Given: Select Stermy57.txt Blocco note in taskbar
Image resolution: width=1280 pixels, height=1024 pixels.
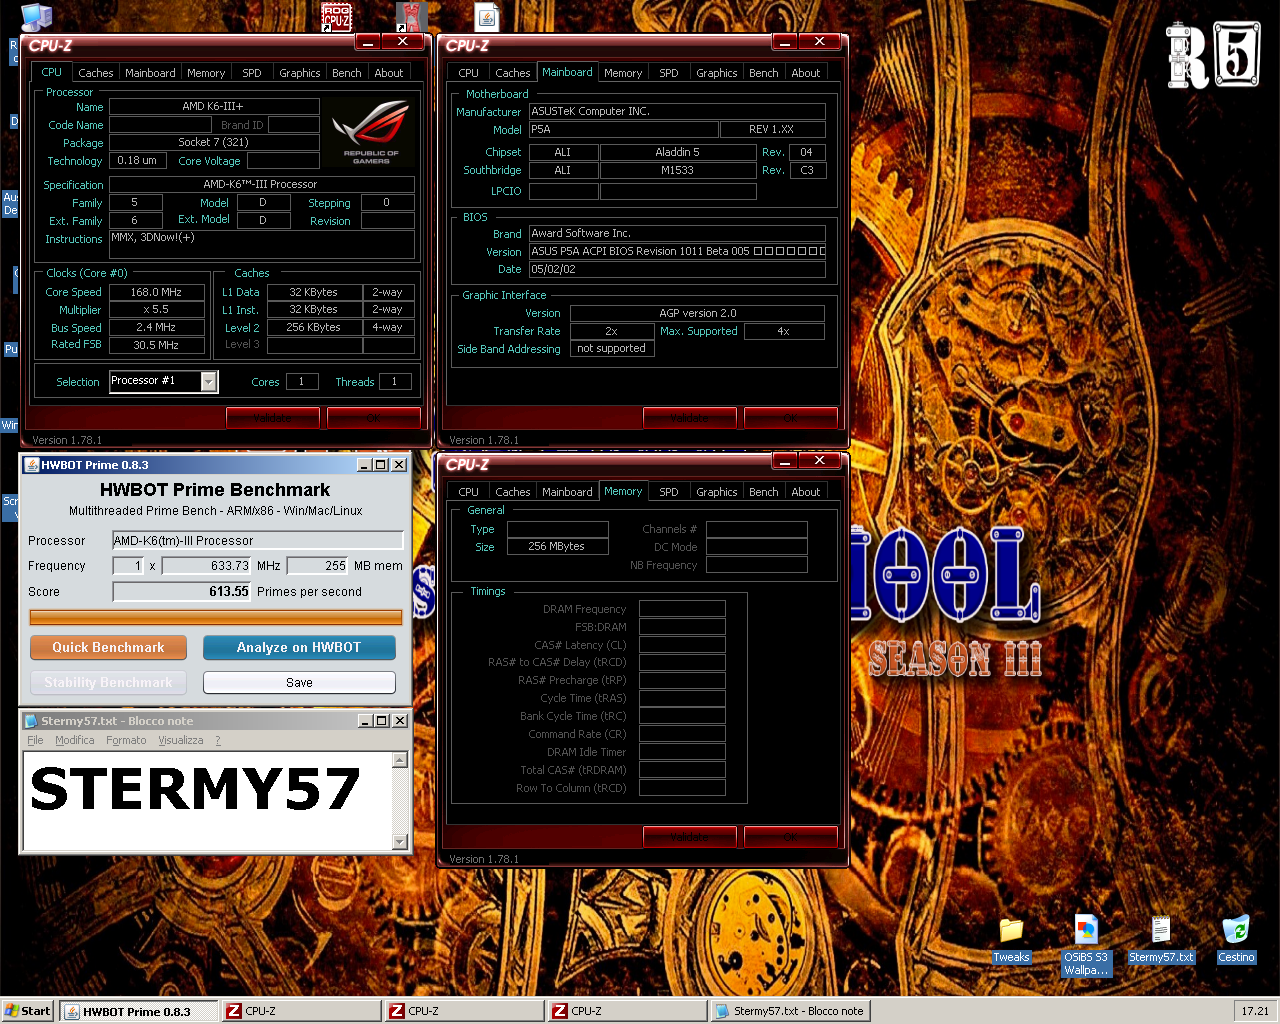Looking at the screenshot, I should [x=790, y=1011].
